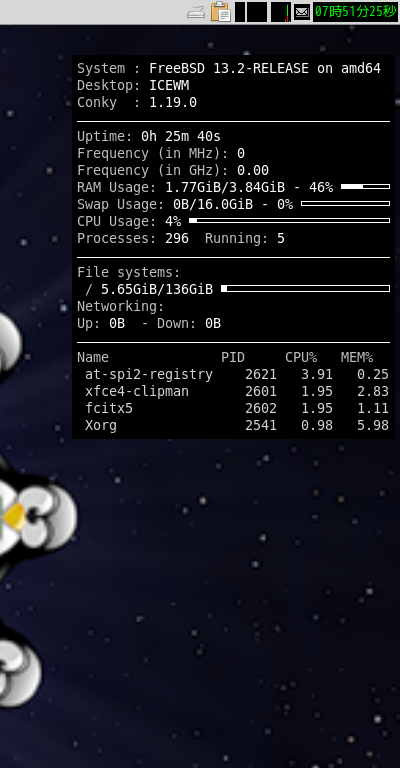The height and width of the screenshot is (768, 400).
Task: Click the 'Networking:' heading
Action: coord(120,307)
